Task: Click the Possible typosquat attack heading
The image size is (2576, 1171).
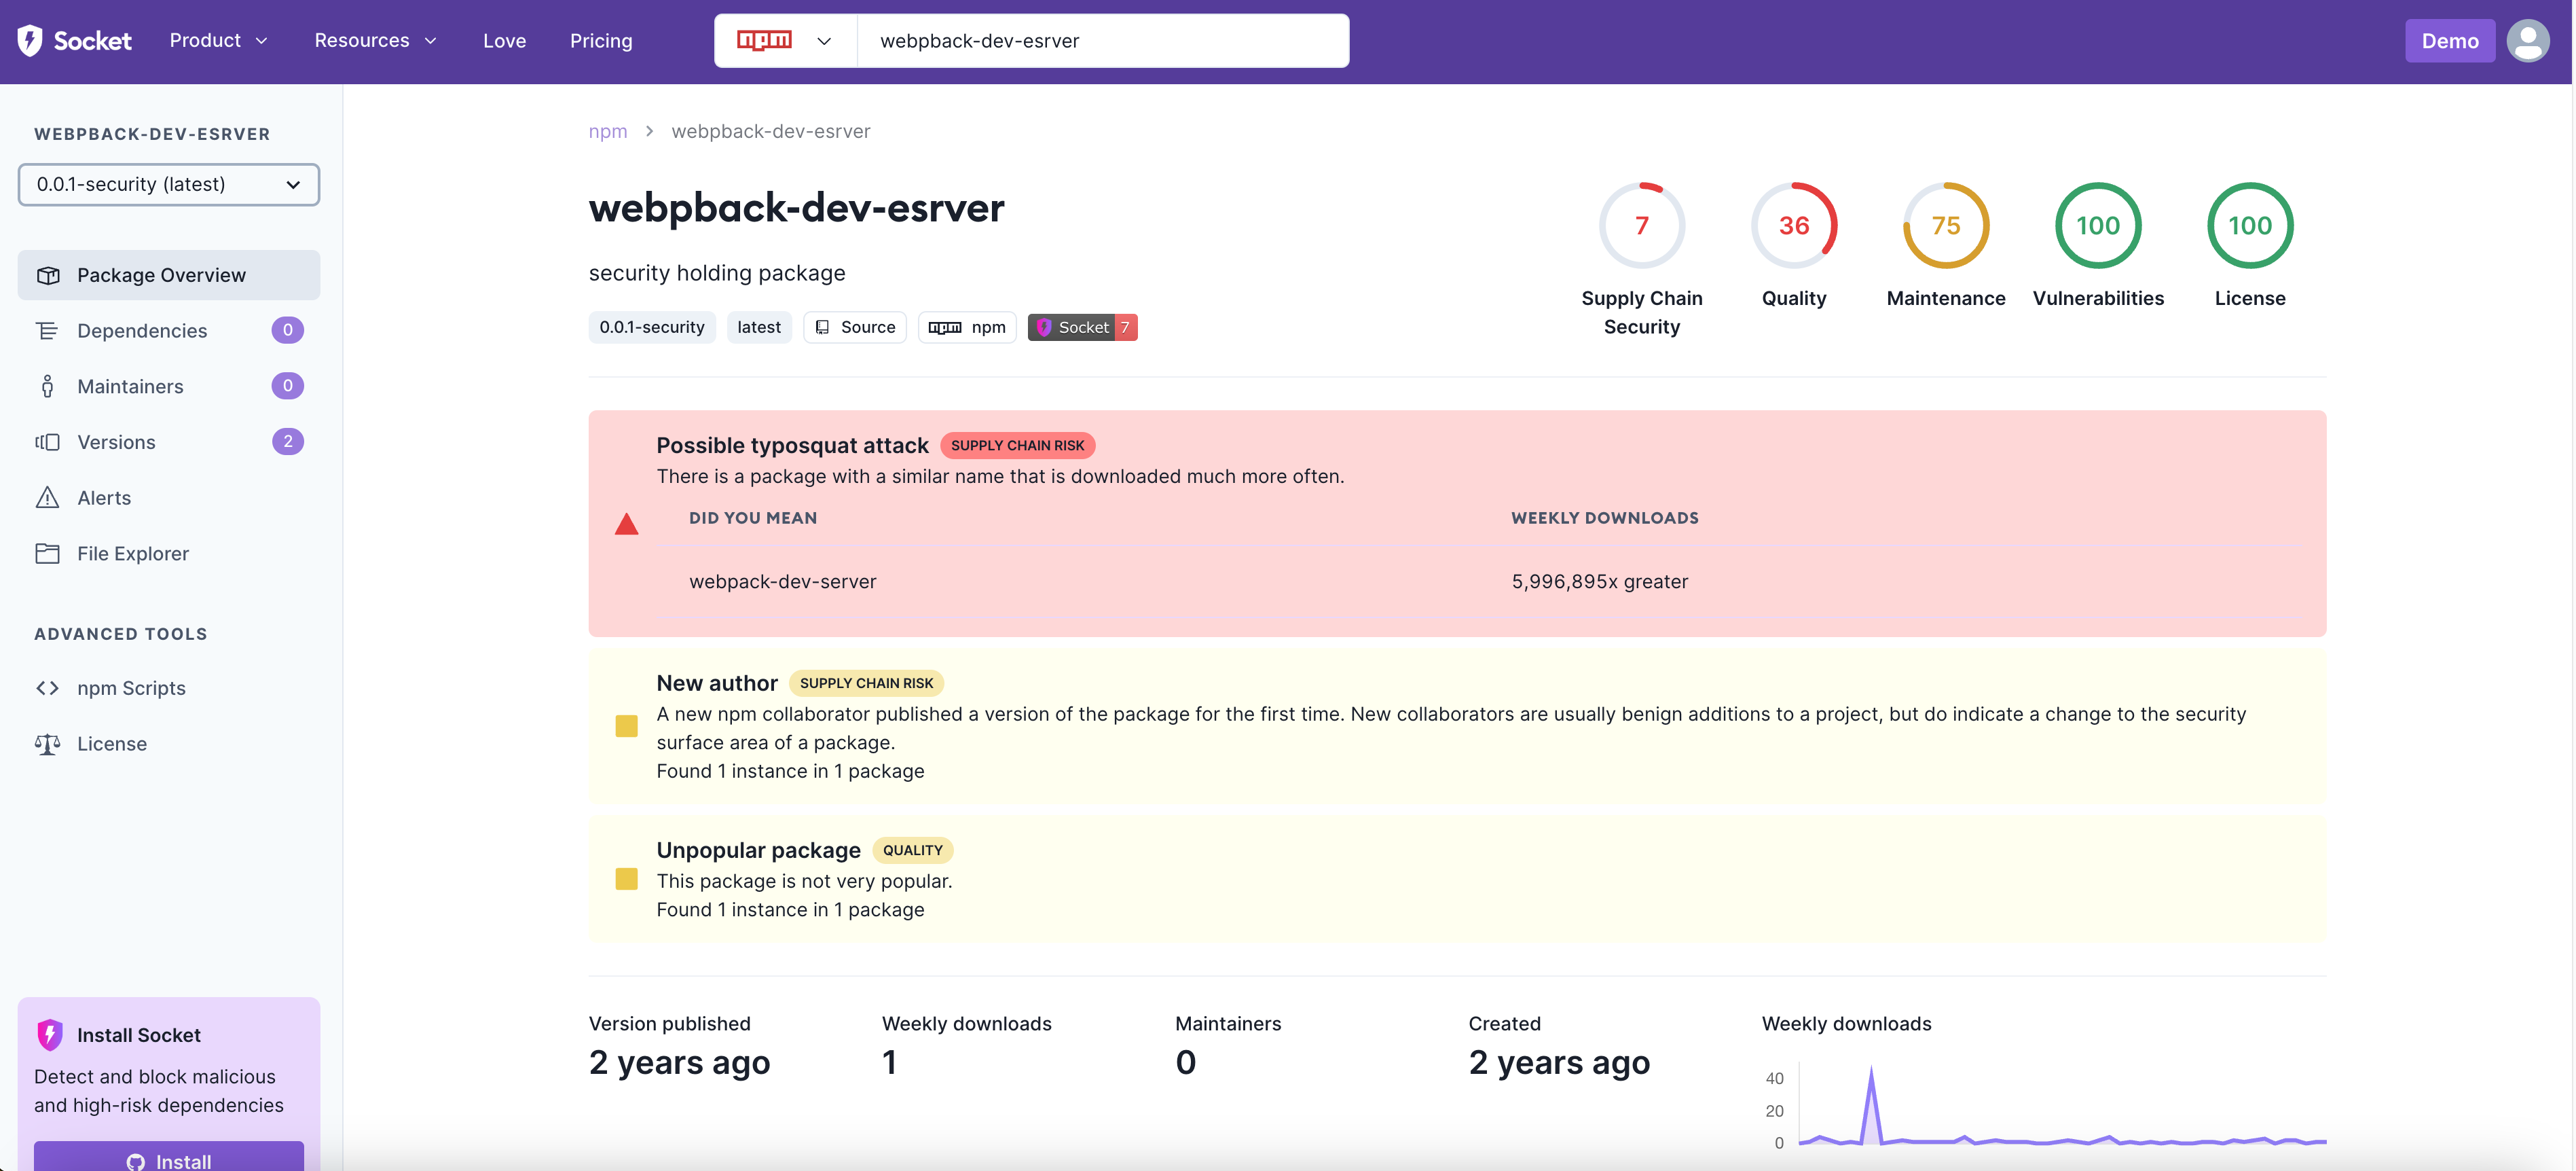Action: tap(792, 445)
